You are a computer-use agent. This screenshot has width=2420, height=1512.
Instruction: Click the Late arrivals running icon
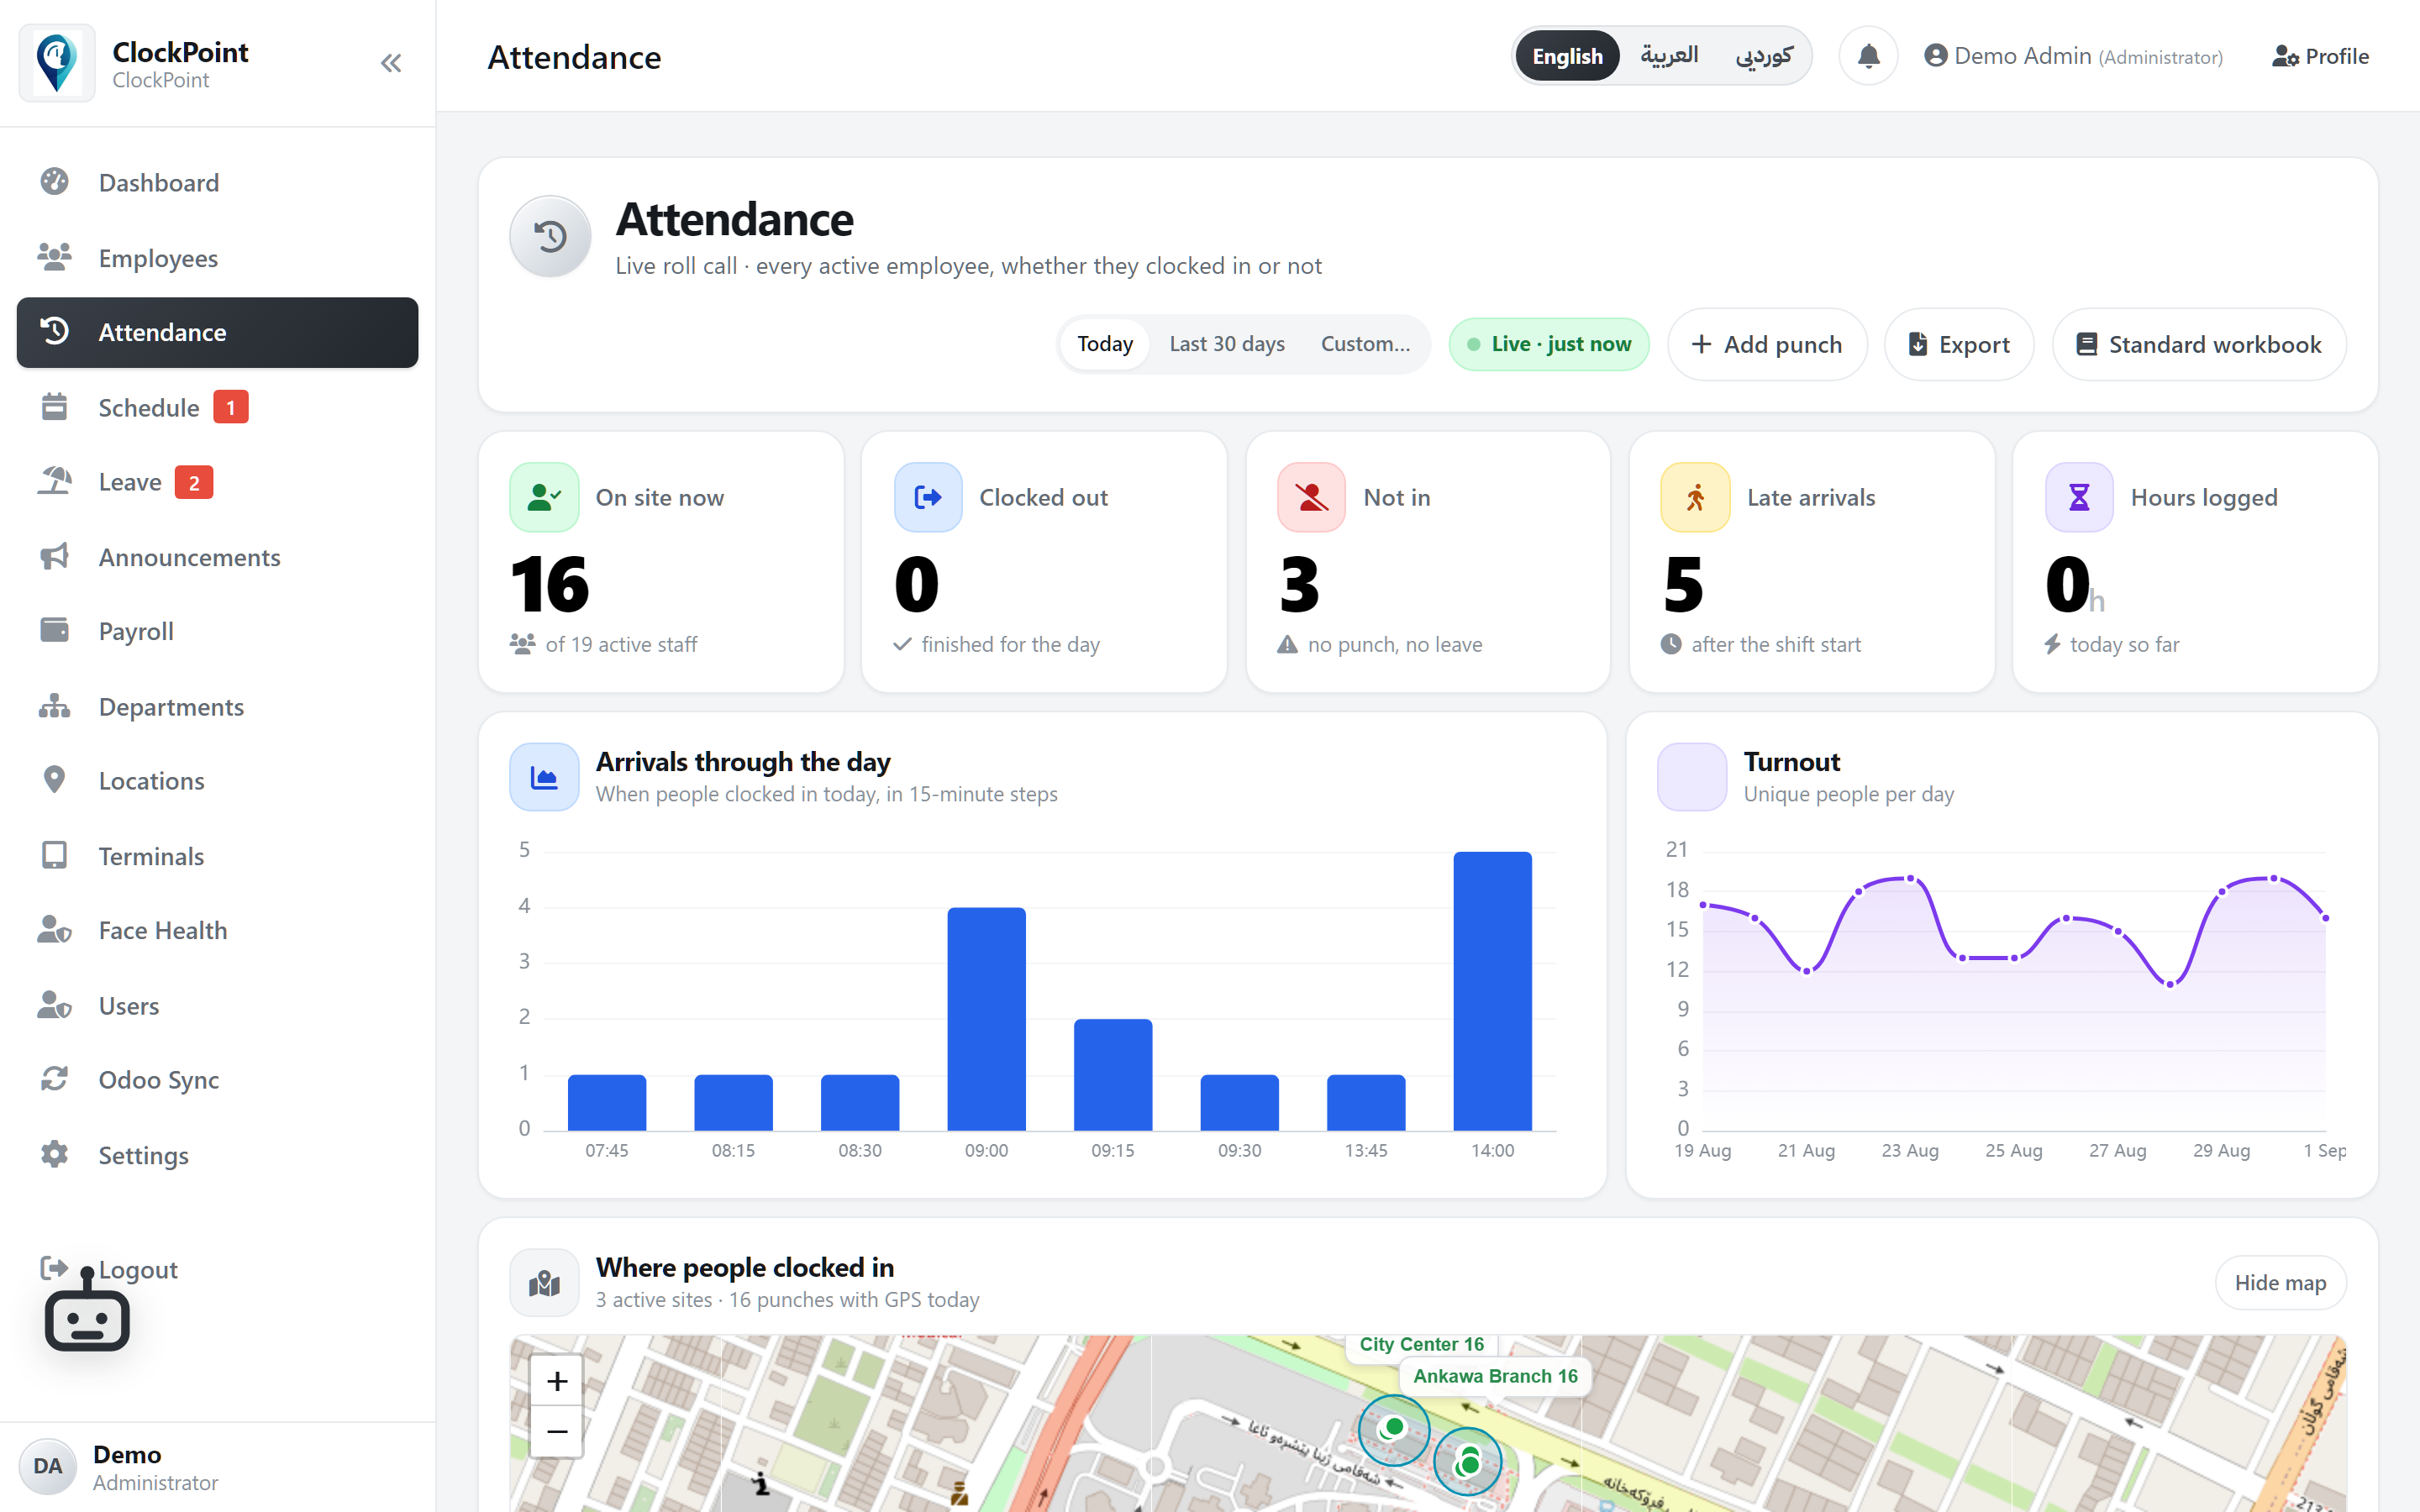[x=1695, y=497]
